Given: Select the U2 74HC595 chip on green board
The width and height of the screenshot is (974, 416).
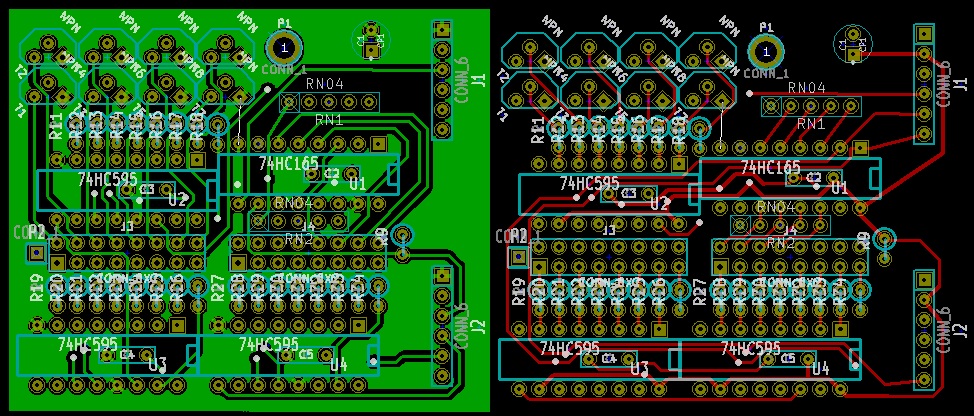Looking at the screenshot, I should click(125, 190).
